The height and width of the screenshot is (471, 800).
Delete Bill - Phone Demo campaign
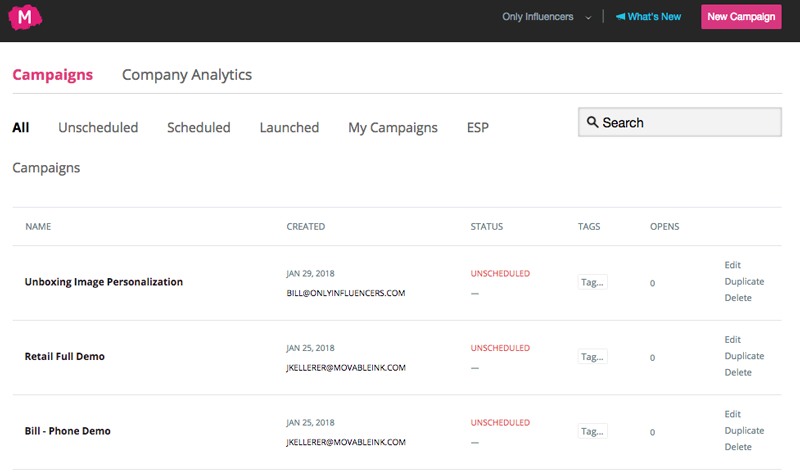(x=738, y=447)
